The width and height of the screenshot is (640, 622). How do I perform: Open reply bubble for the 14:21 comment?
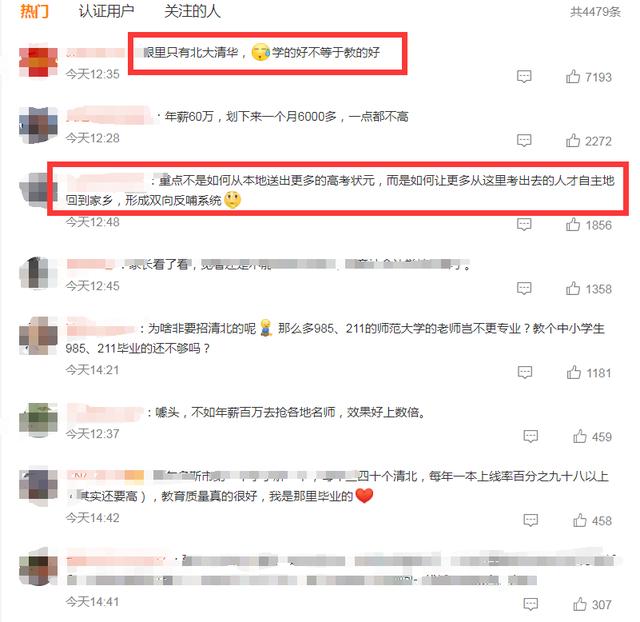point(525,373)
